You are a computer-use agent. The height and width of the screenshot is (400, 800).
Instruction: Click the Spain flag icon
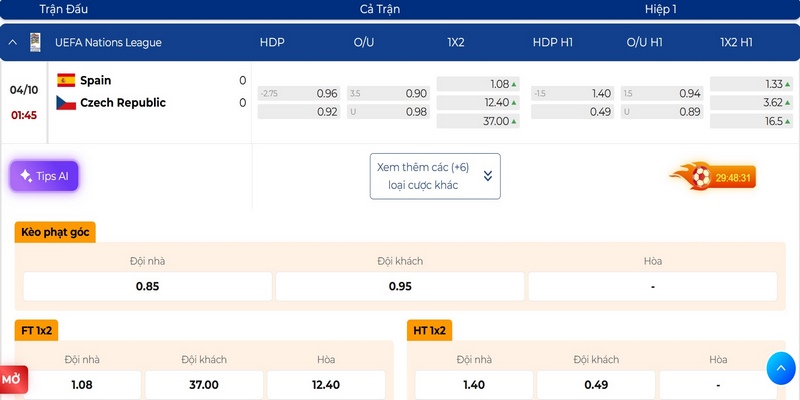66,80
